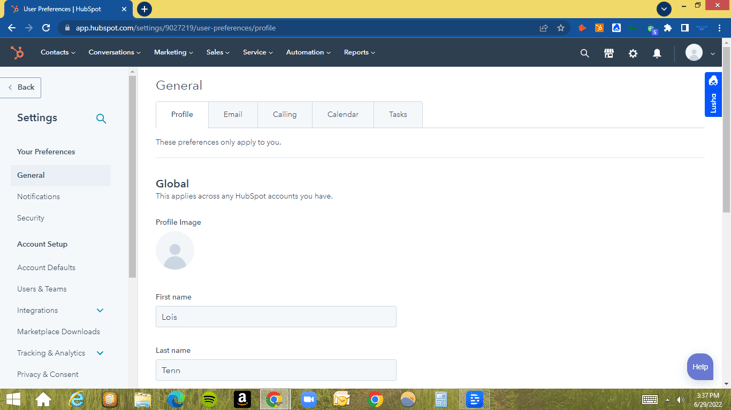Open the account avatar menu
This screenshot has width=731, height=410.
(698, 53)
